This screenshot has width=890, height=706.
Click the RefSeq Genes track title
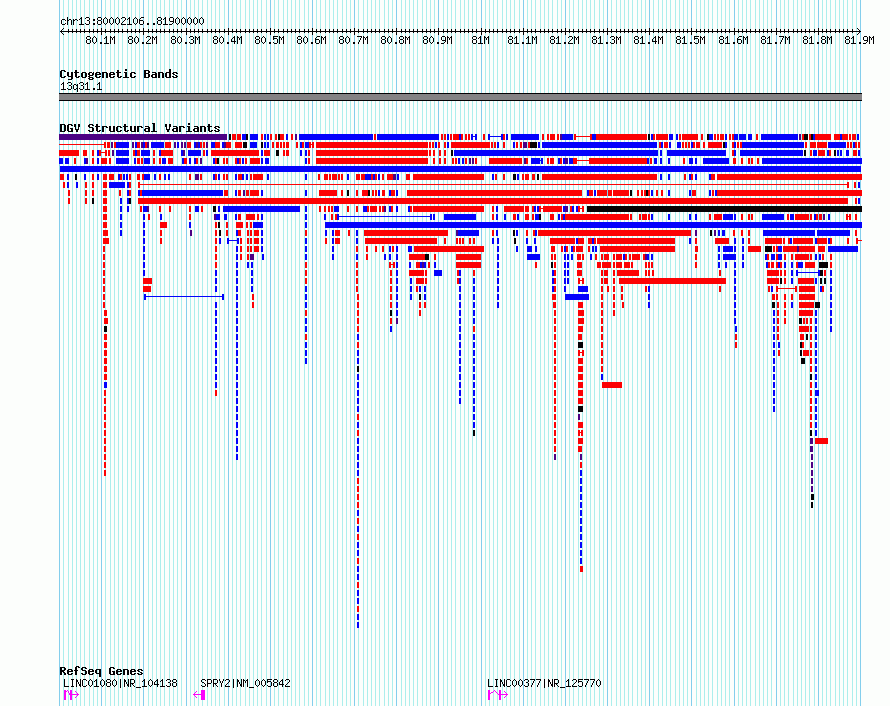click(101, 671)
